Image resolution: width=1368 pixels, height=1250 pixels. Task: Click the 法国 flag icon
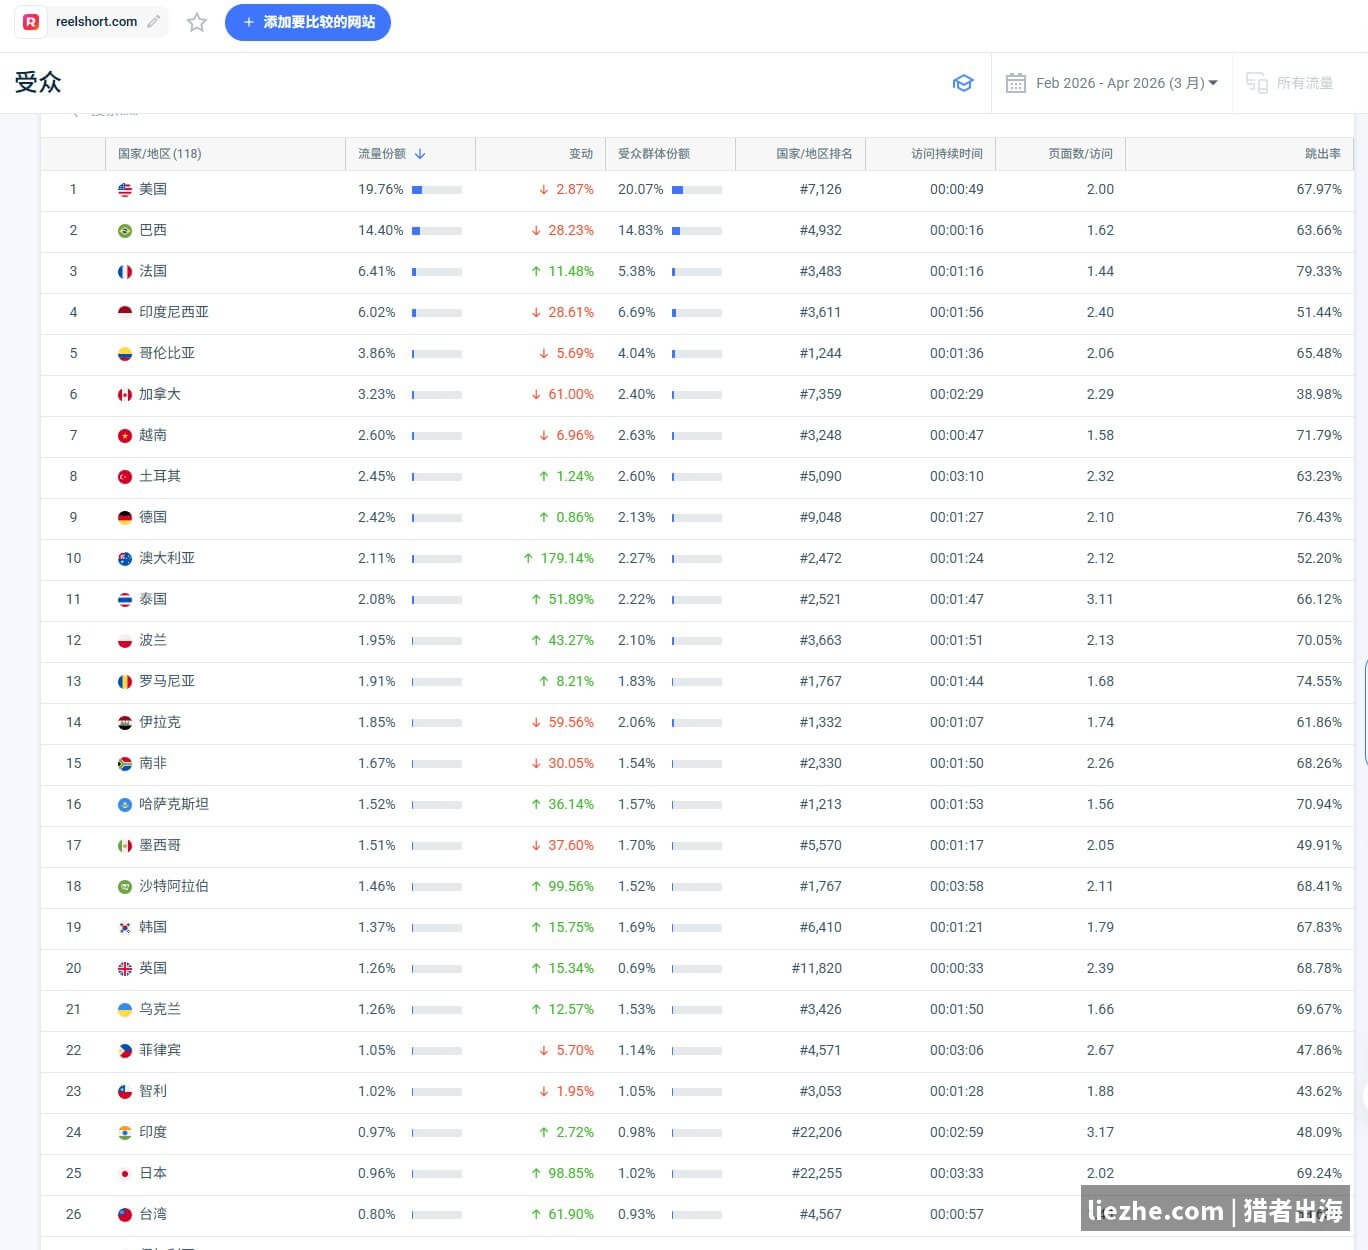point(125,272)
